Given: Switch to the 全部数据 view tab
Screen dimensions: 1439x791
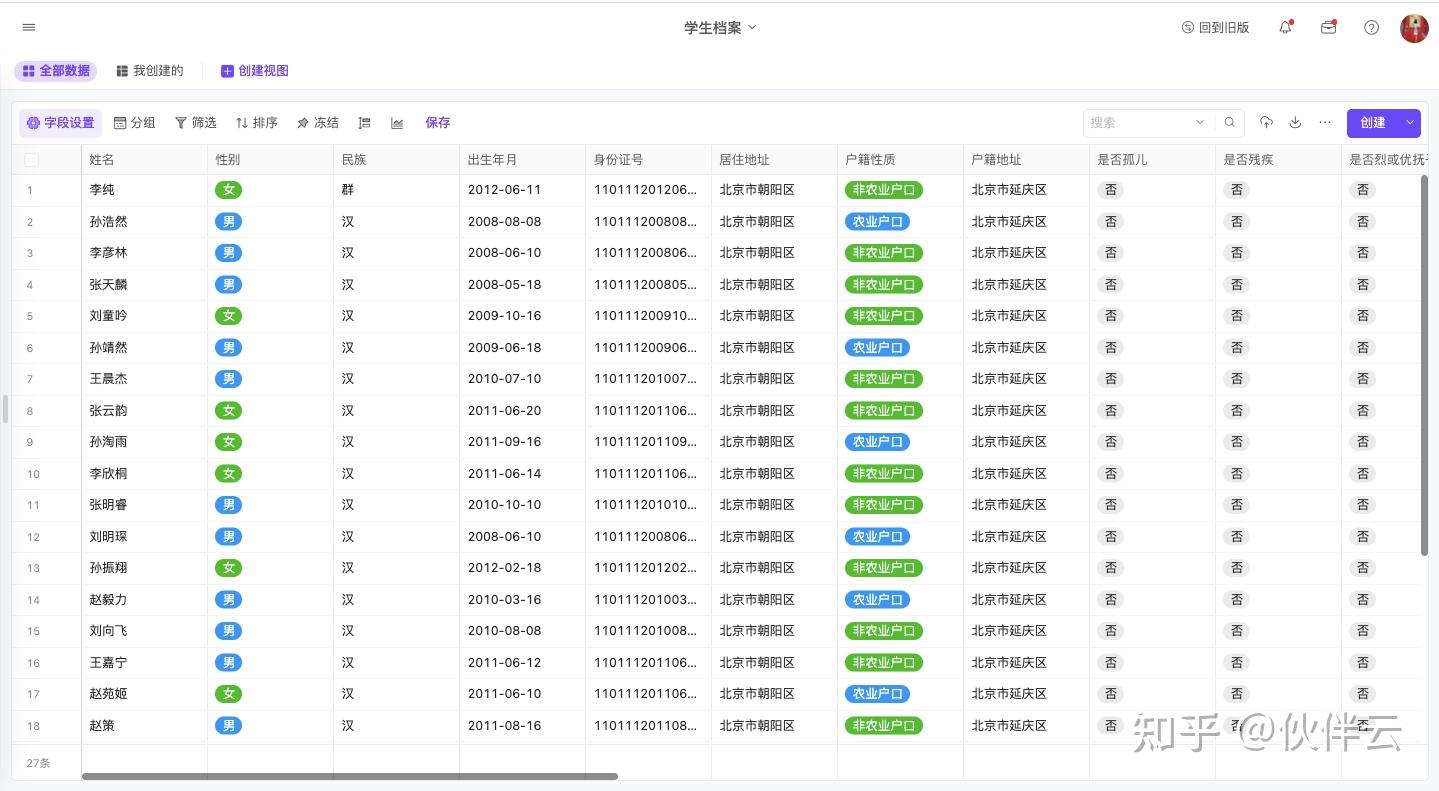Looking at the screenshot, I should coord(56,71).
